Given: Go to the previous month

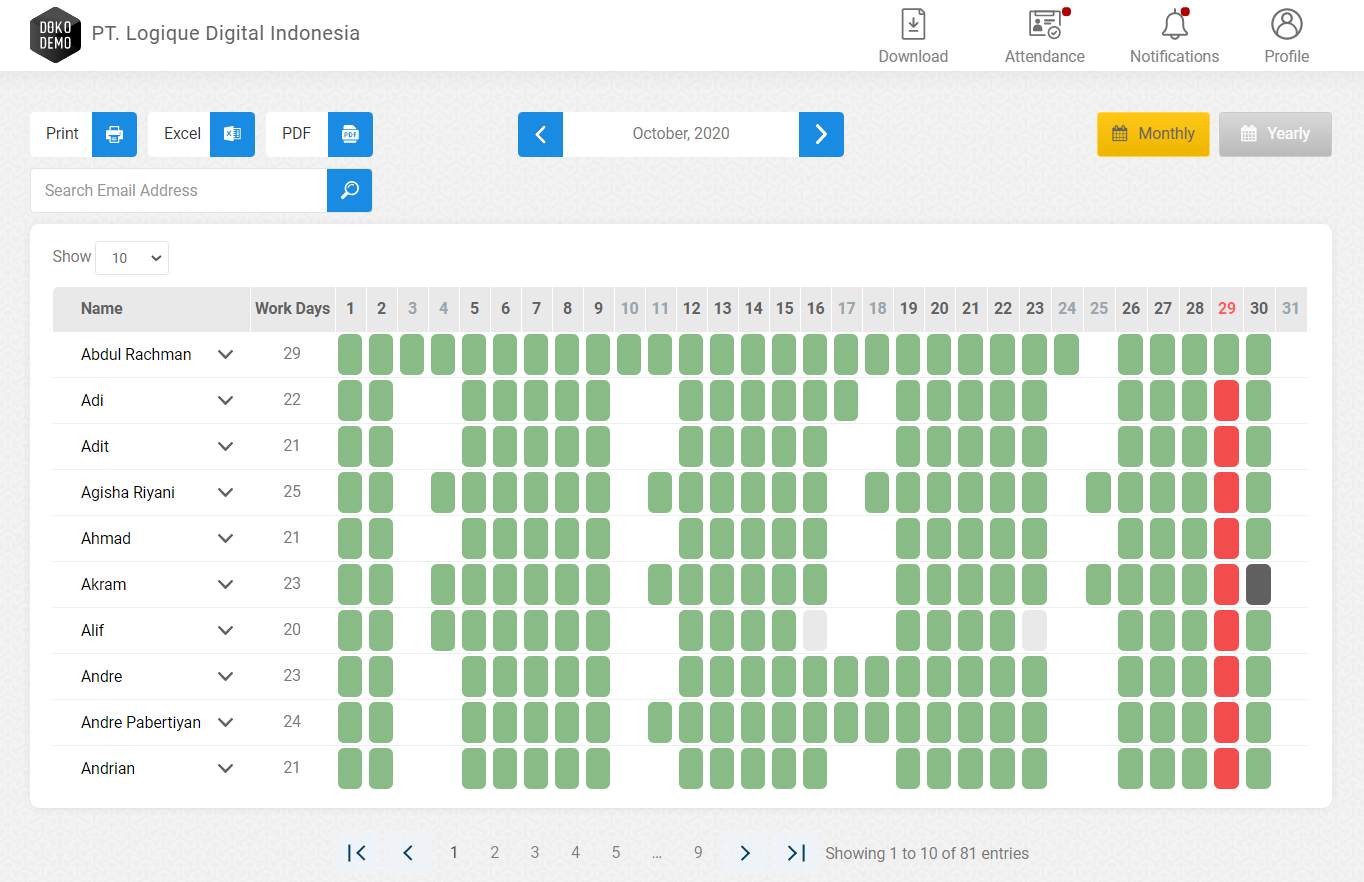Looking at the screenshot, I should (x=540, y=134).
